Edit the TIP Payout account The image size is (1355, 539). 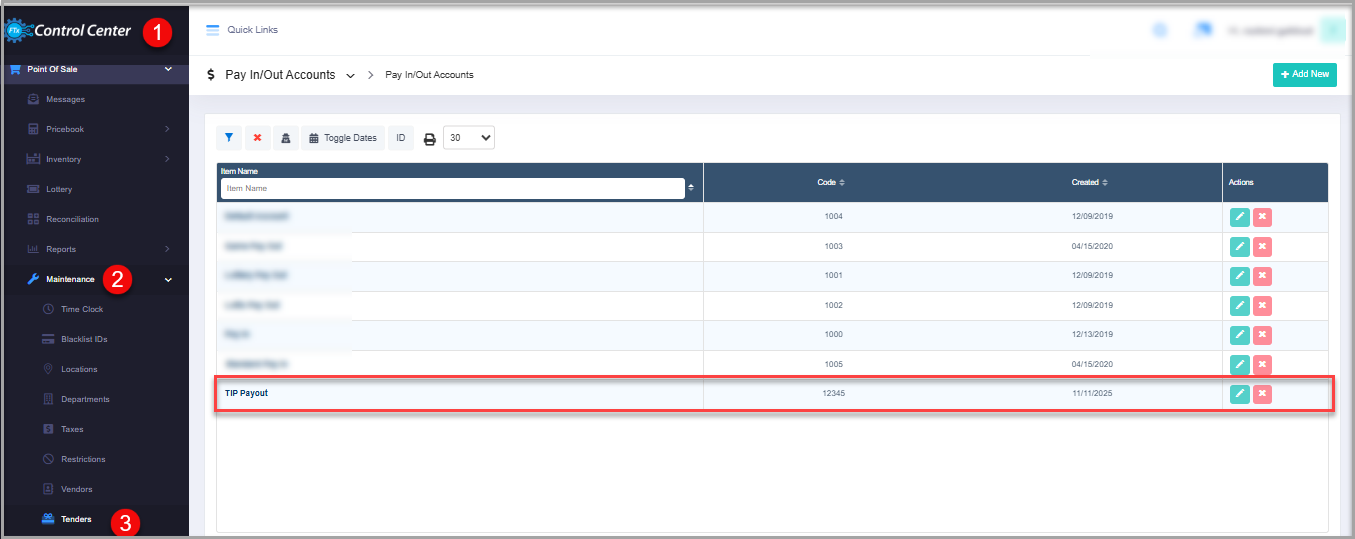(x=1239, y=394)
